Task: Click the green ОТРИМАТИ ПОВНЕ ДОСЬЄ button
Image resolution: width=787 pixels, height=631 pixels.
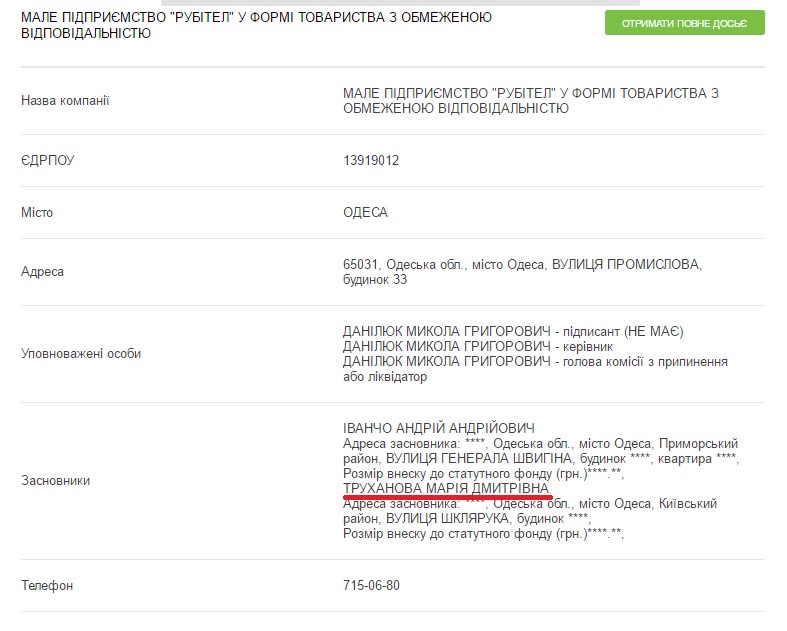Action: (684, 23)
